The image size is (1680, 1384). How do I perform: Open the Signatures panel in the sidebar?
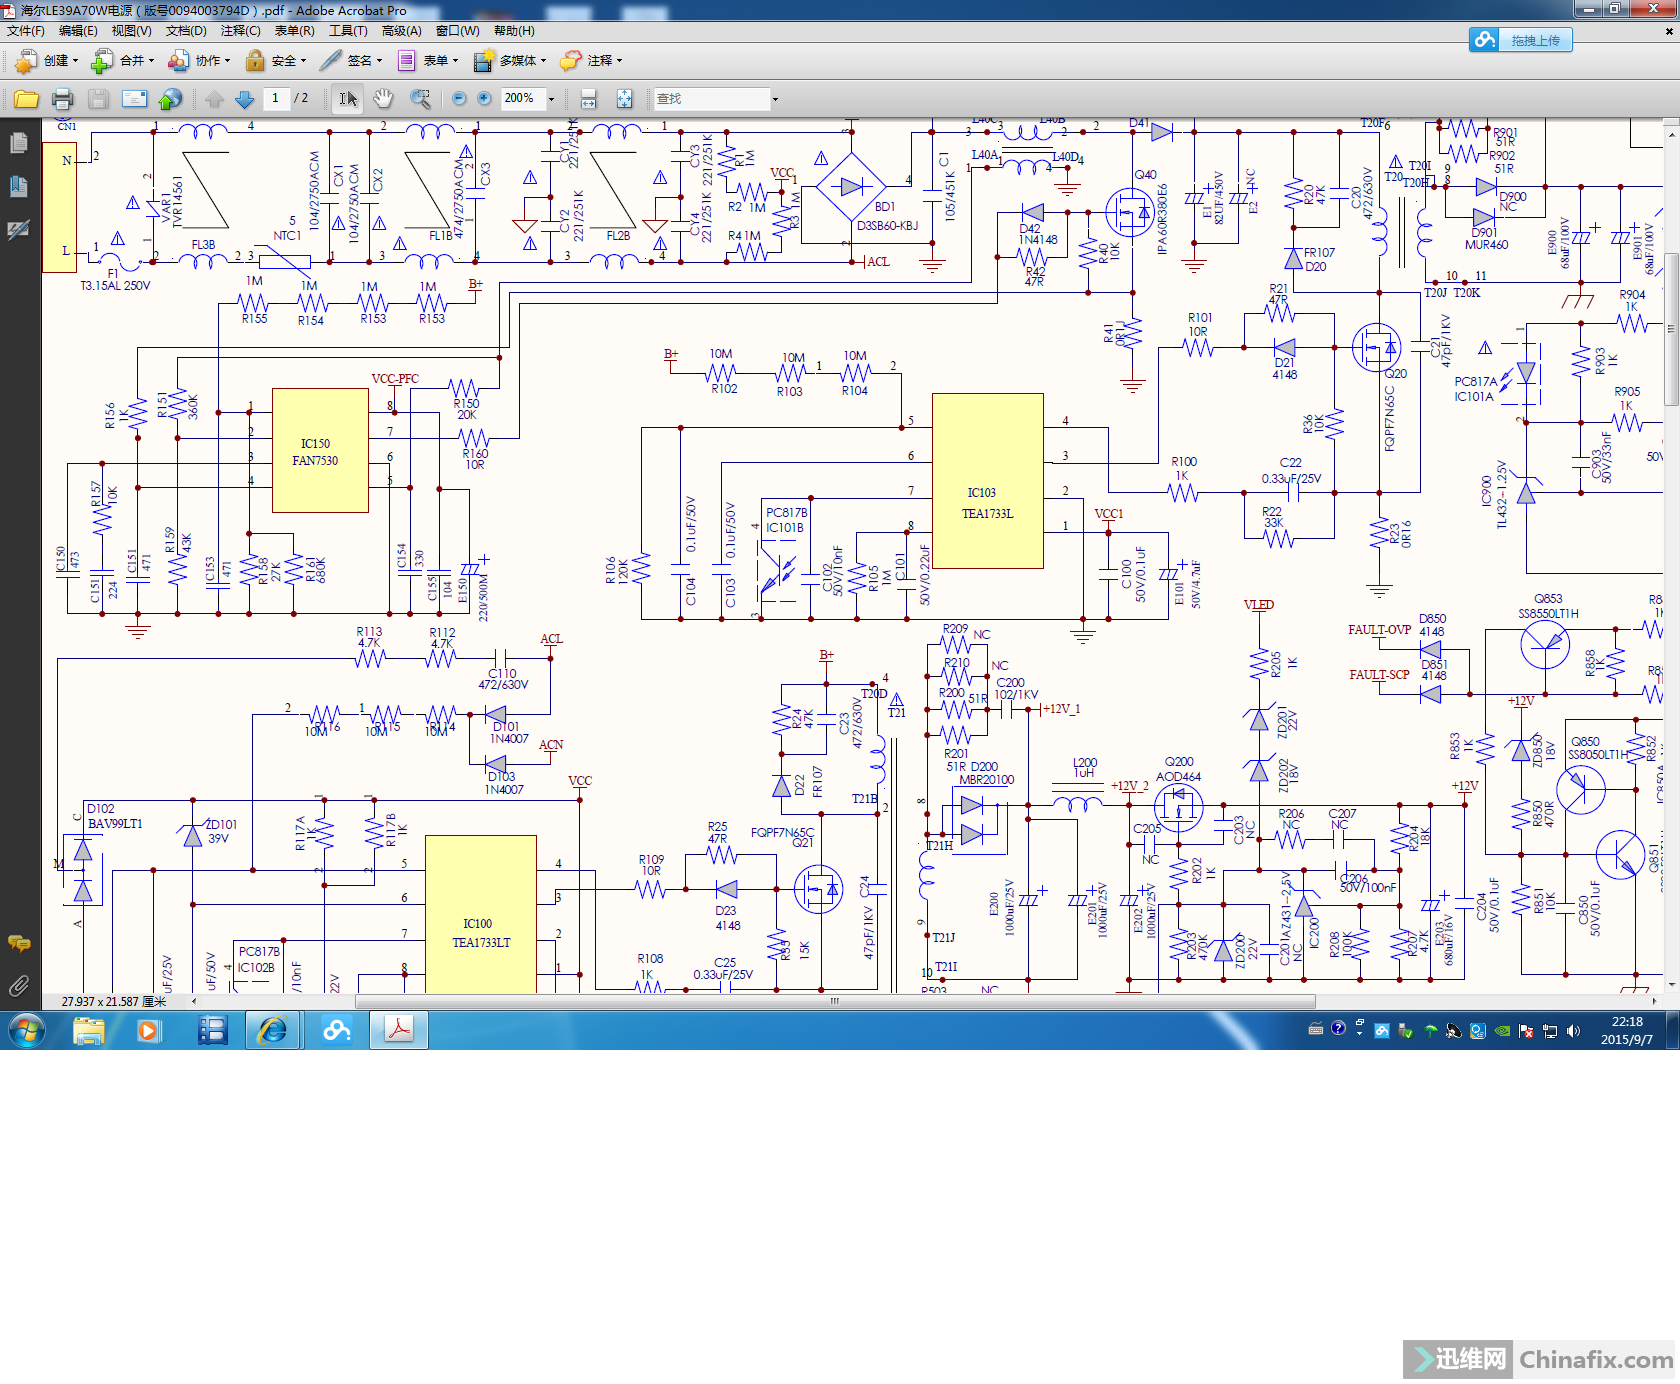click(19, 230)
